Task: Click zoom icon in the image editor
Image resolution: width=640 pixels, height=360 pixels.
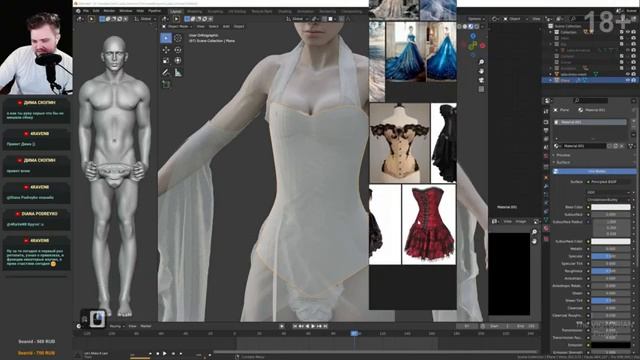Action: tap(535, 232)
